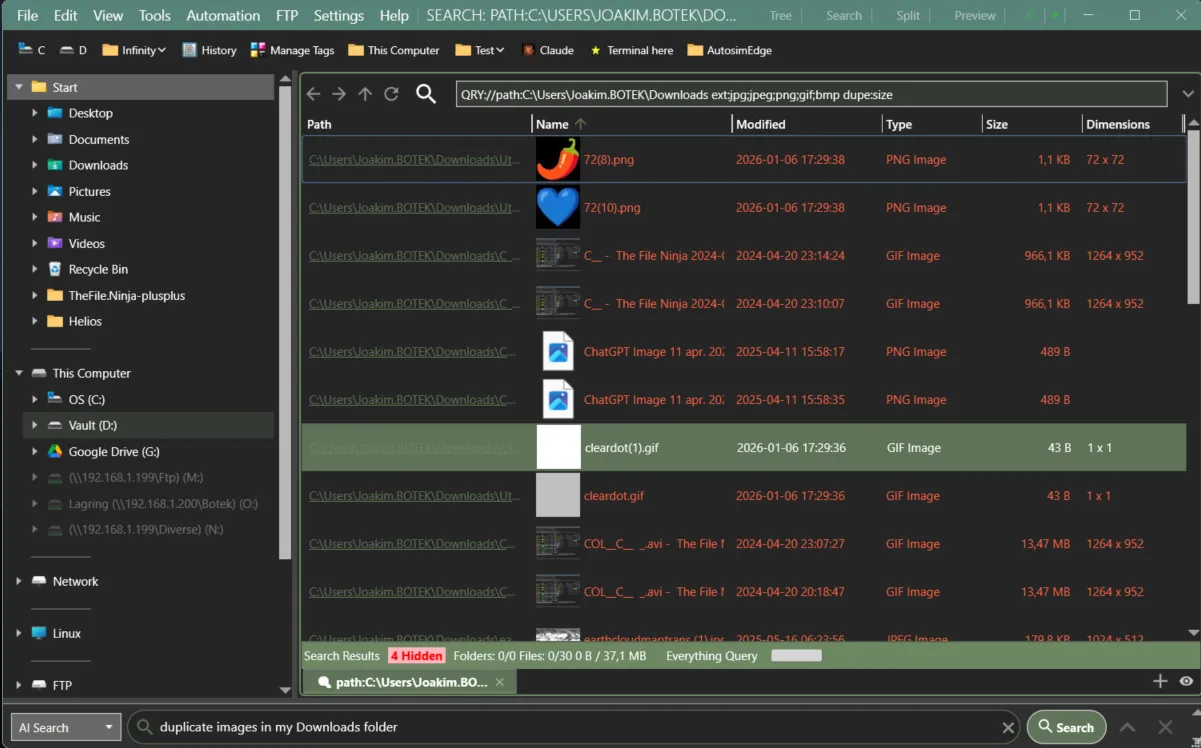Add a new tab with plus icon

pyautogui.click(x=1160, y=681)
